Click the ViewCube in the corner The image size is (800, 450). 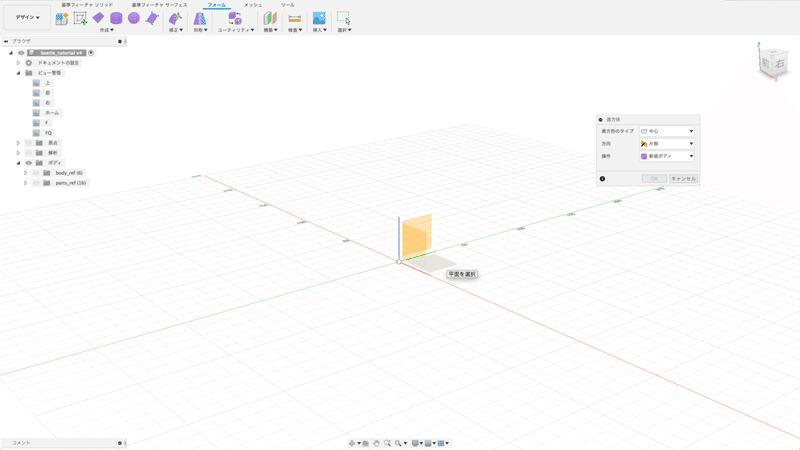click(x=773, y=63)
